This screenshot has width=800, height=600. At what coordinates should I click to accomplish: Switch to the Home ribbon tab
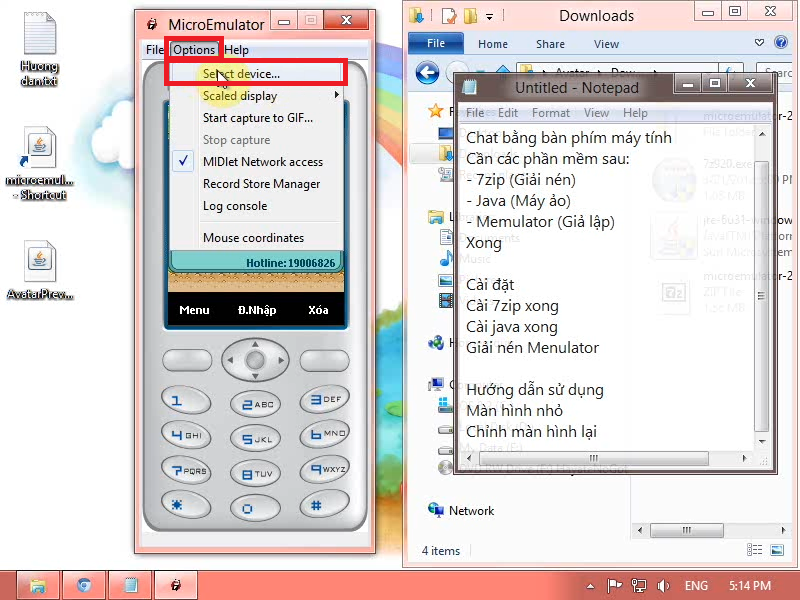pos(492,44)
